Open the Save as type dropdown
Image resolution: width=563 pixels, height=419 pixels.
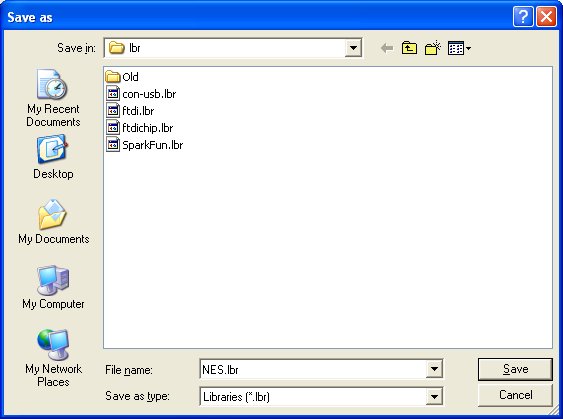(434, 396)
